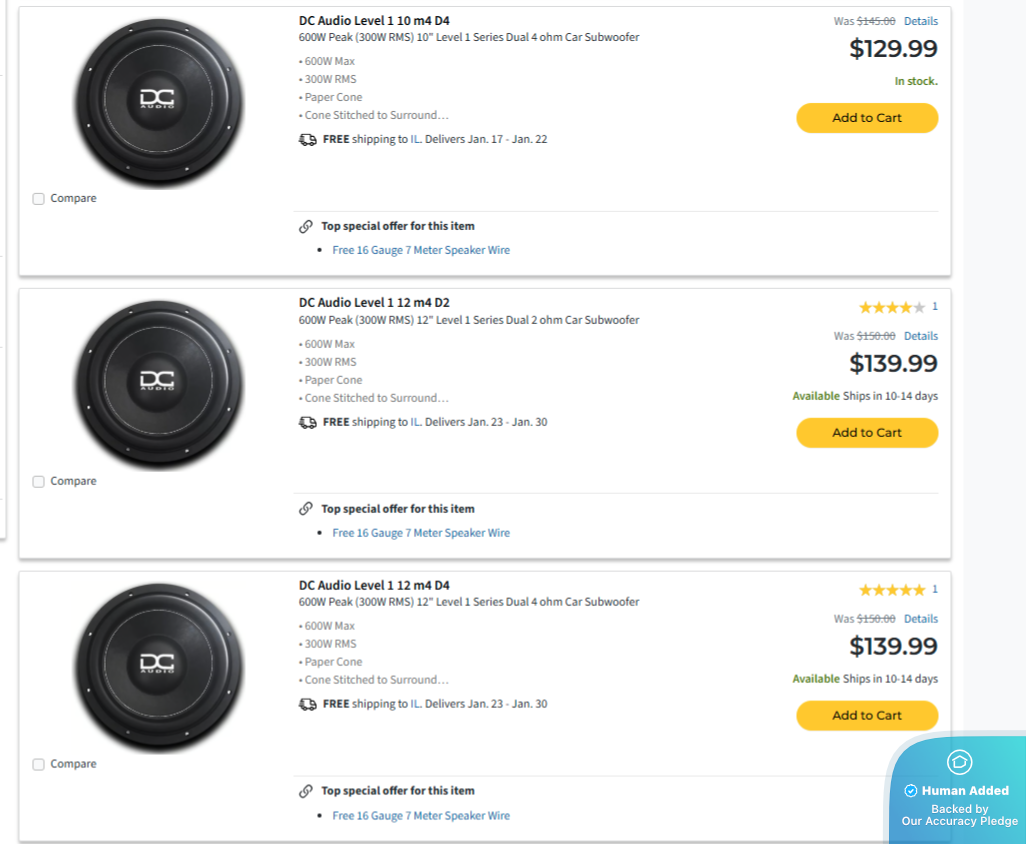Click the house badge icon in Human Added banner
The height and width of the screenshot is (844, 1026).
pos(959,762)
